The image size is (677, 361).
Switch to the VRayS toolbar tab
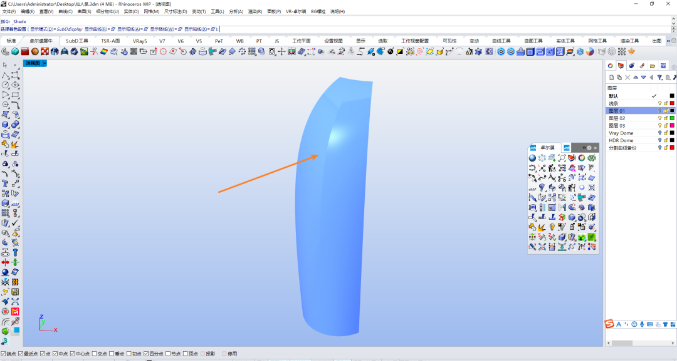[x=139, y=41]
